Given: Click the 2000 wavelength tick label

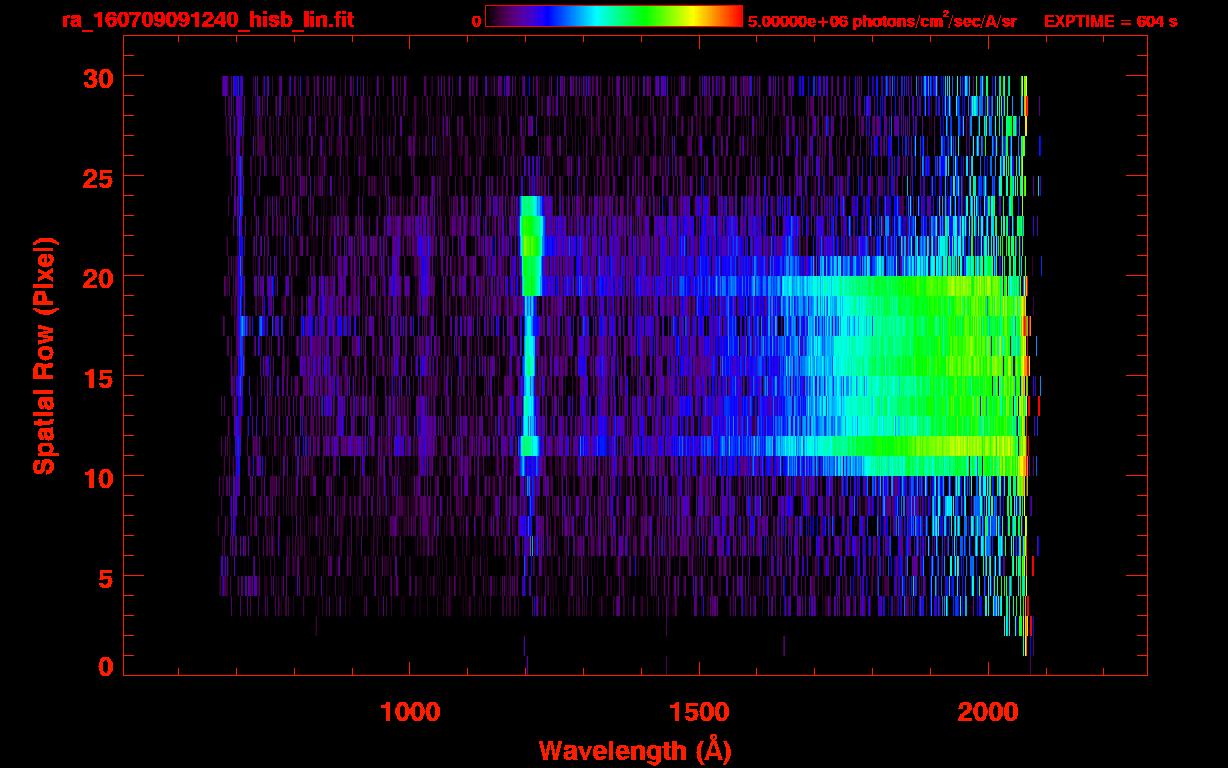Looking at the screenshot, I should pyautogui.click(x=988, y=711).
